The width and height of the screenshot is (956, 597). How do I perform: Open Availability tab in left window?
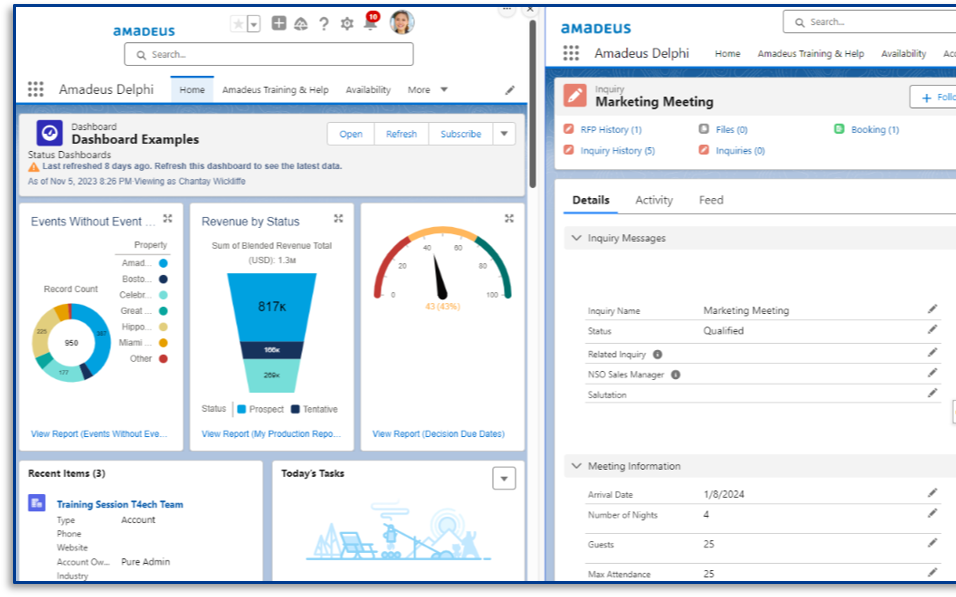click(x=368, y=90)
